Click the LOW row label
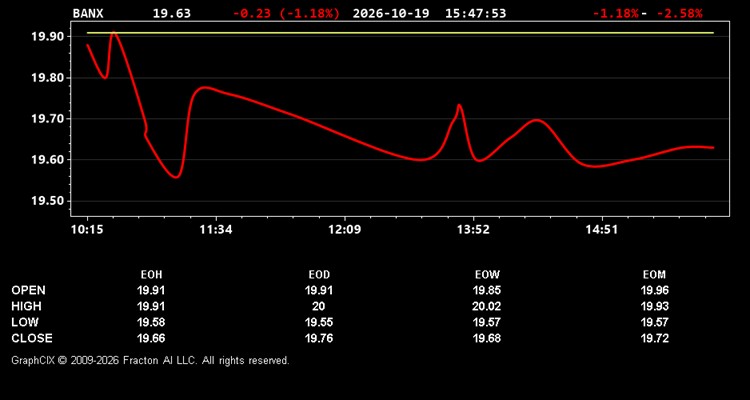750x400 pixels. coord(25,322)
